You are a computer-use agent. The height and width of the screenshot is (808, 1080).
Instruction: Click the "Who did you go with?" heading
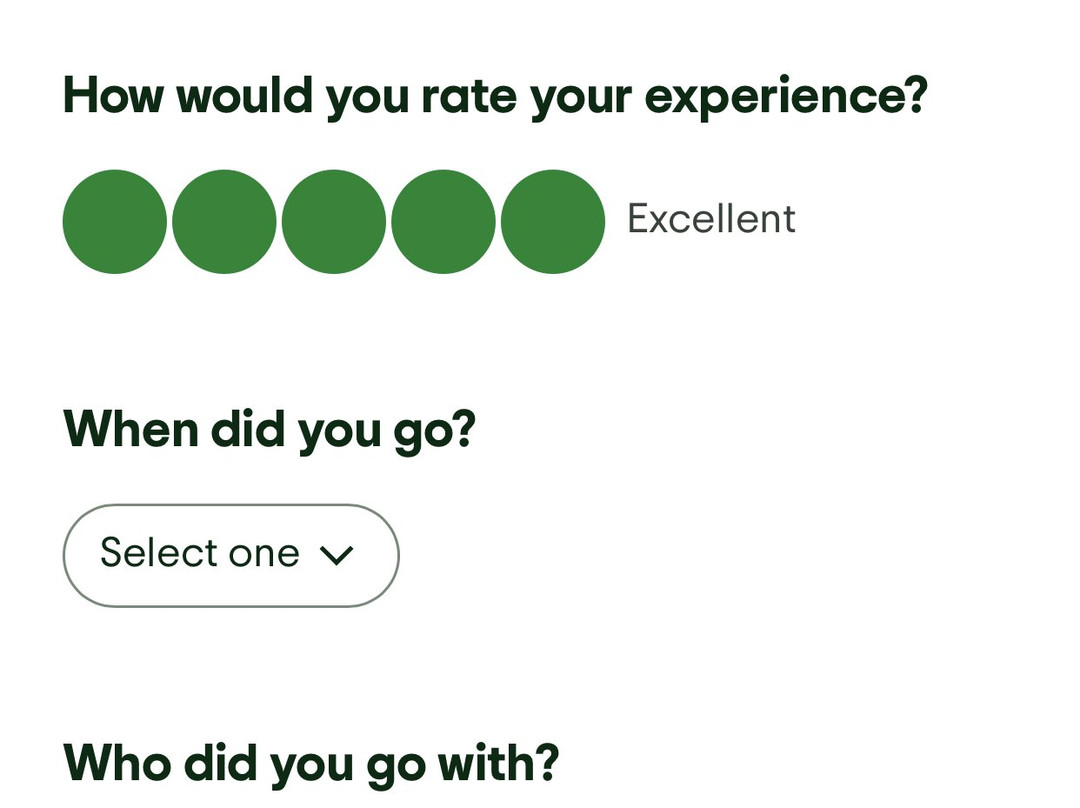click(x=310, y=763)
